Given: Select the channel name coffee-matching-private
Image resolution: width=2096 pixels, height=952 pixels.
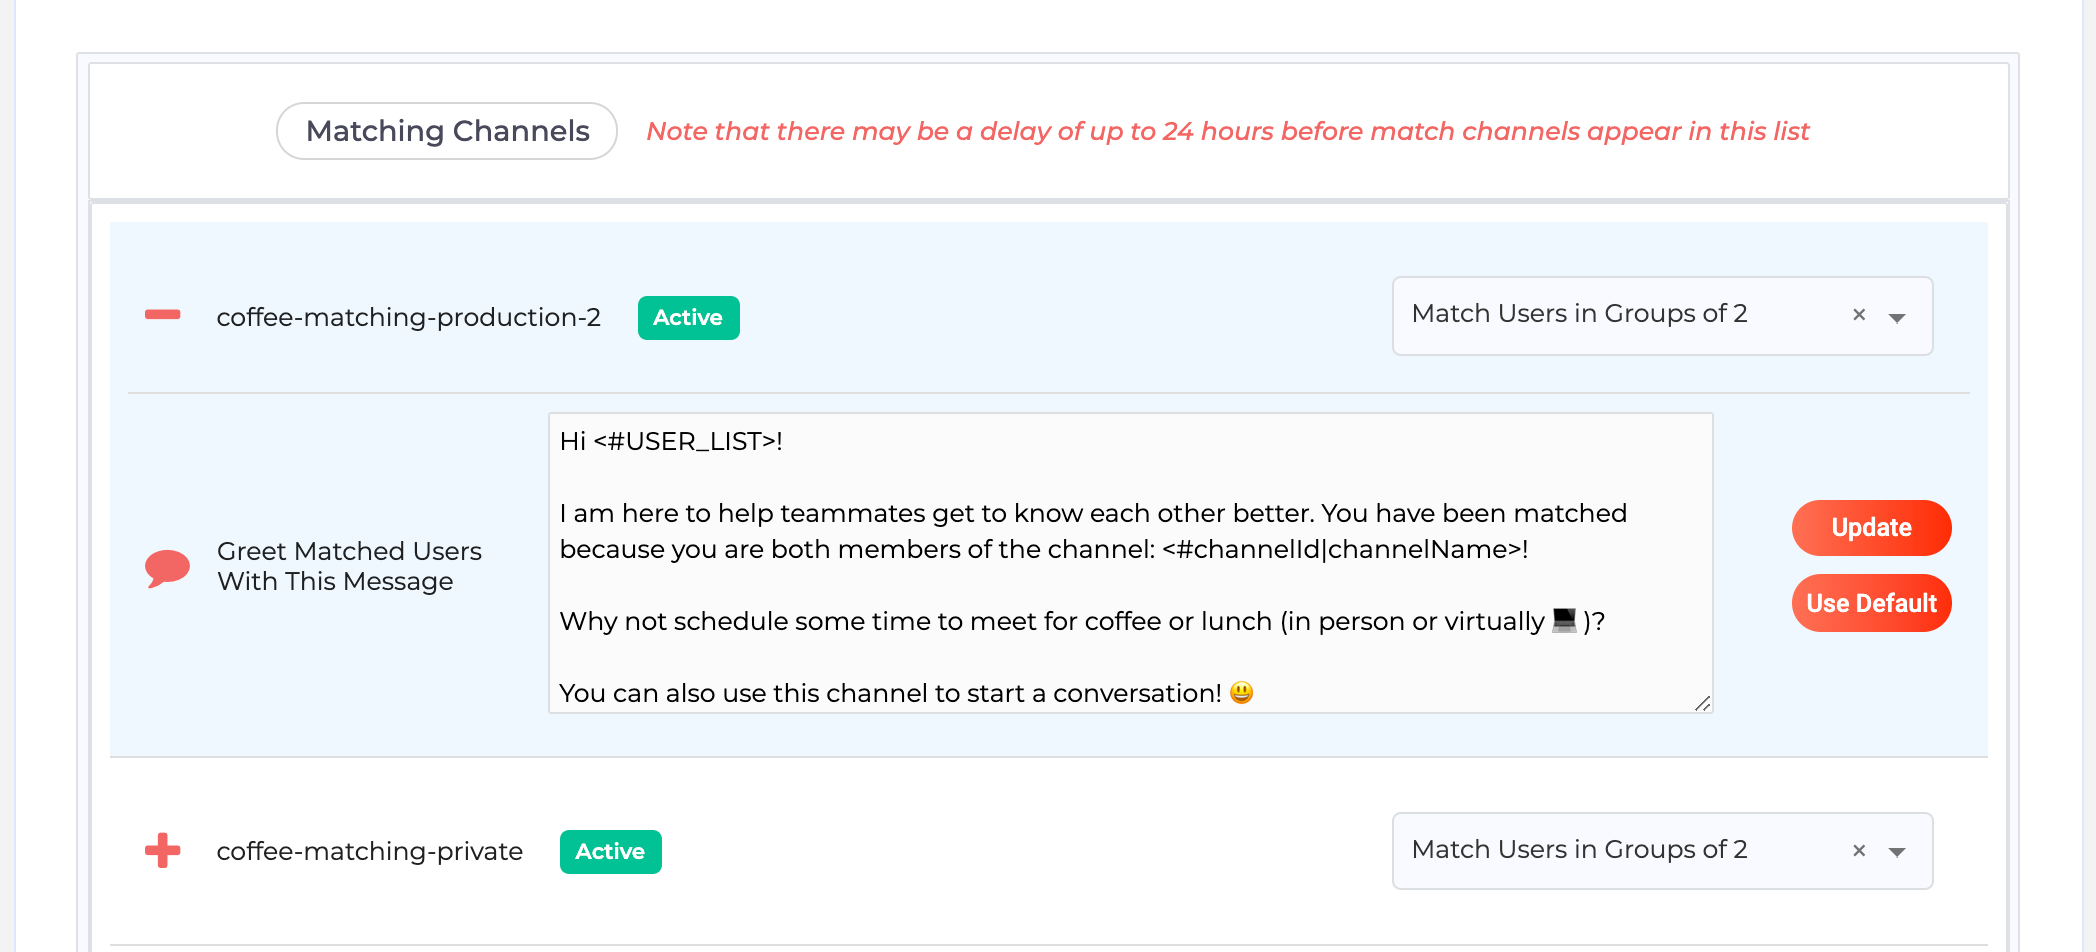Looking at the screenshot, I should pos(370,851).
